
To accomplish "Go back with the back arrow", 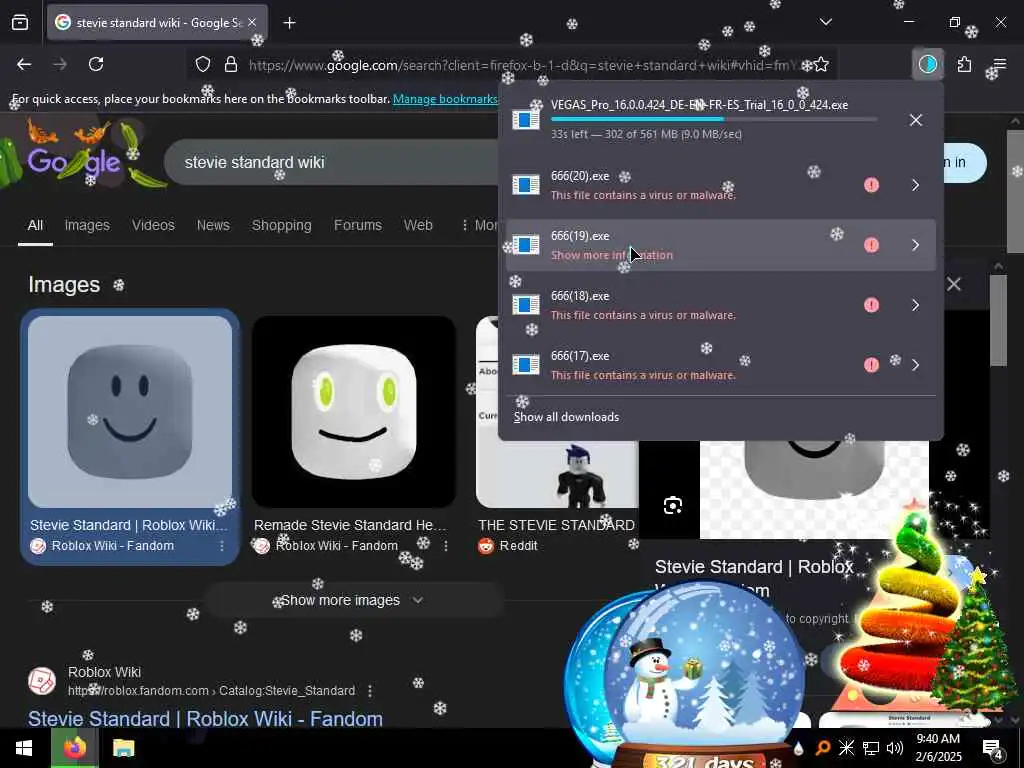I will point(24,64).
